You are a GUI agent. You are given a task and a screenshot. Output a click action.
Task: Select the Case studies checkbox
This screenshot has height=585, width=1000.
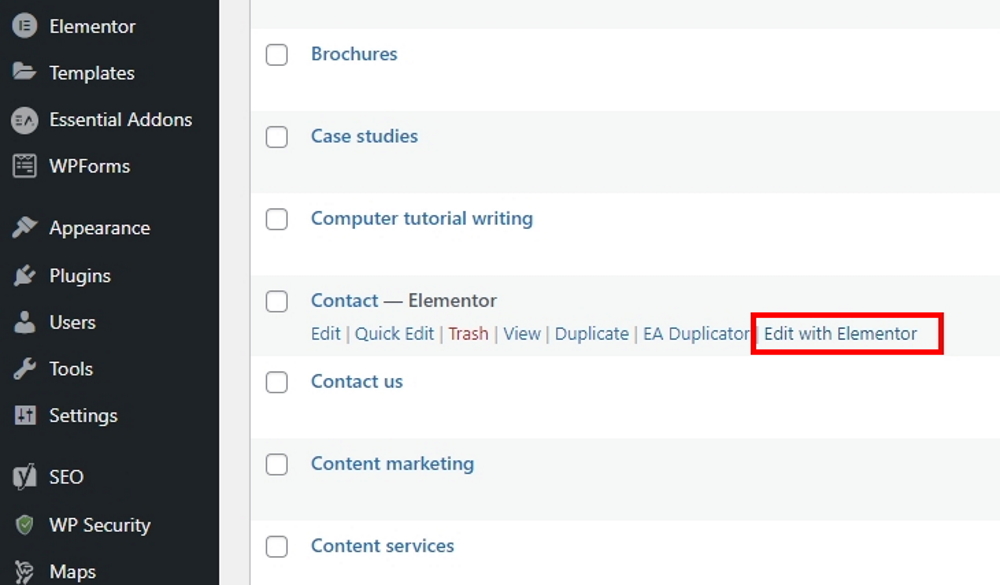[277, 137]
